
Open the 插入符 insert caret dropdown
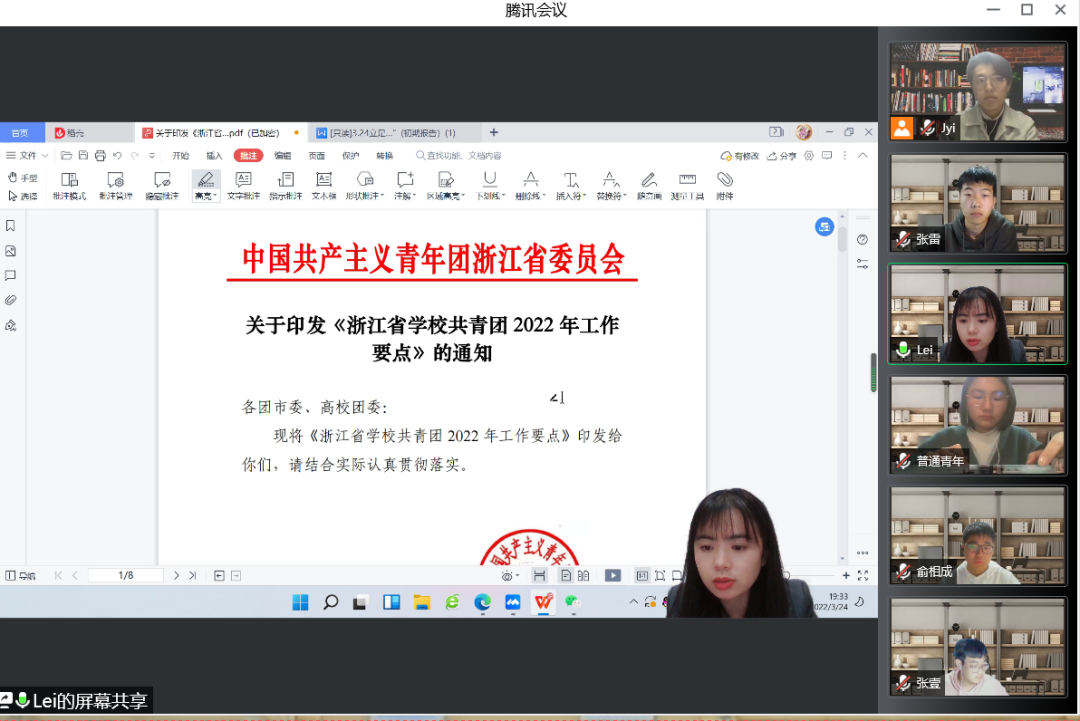click(570, 186)
